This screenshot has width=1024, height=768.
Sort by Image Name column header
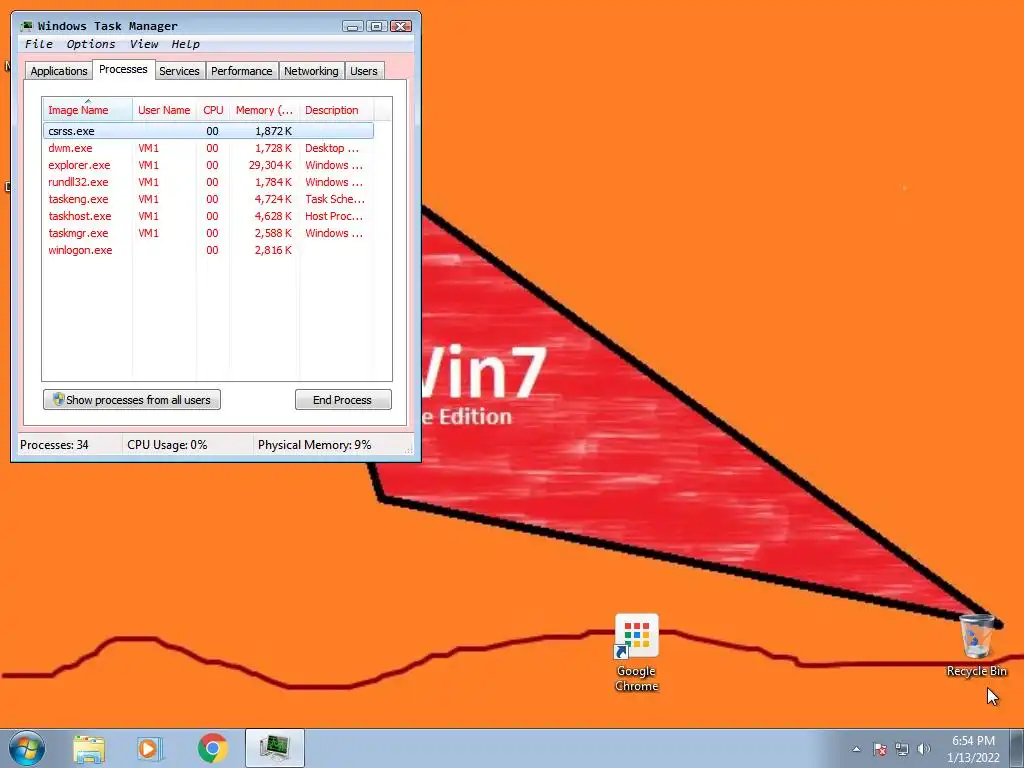[88, 110]
